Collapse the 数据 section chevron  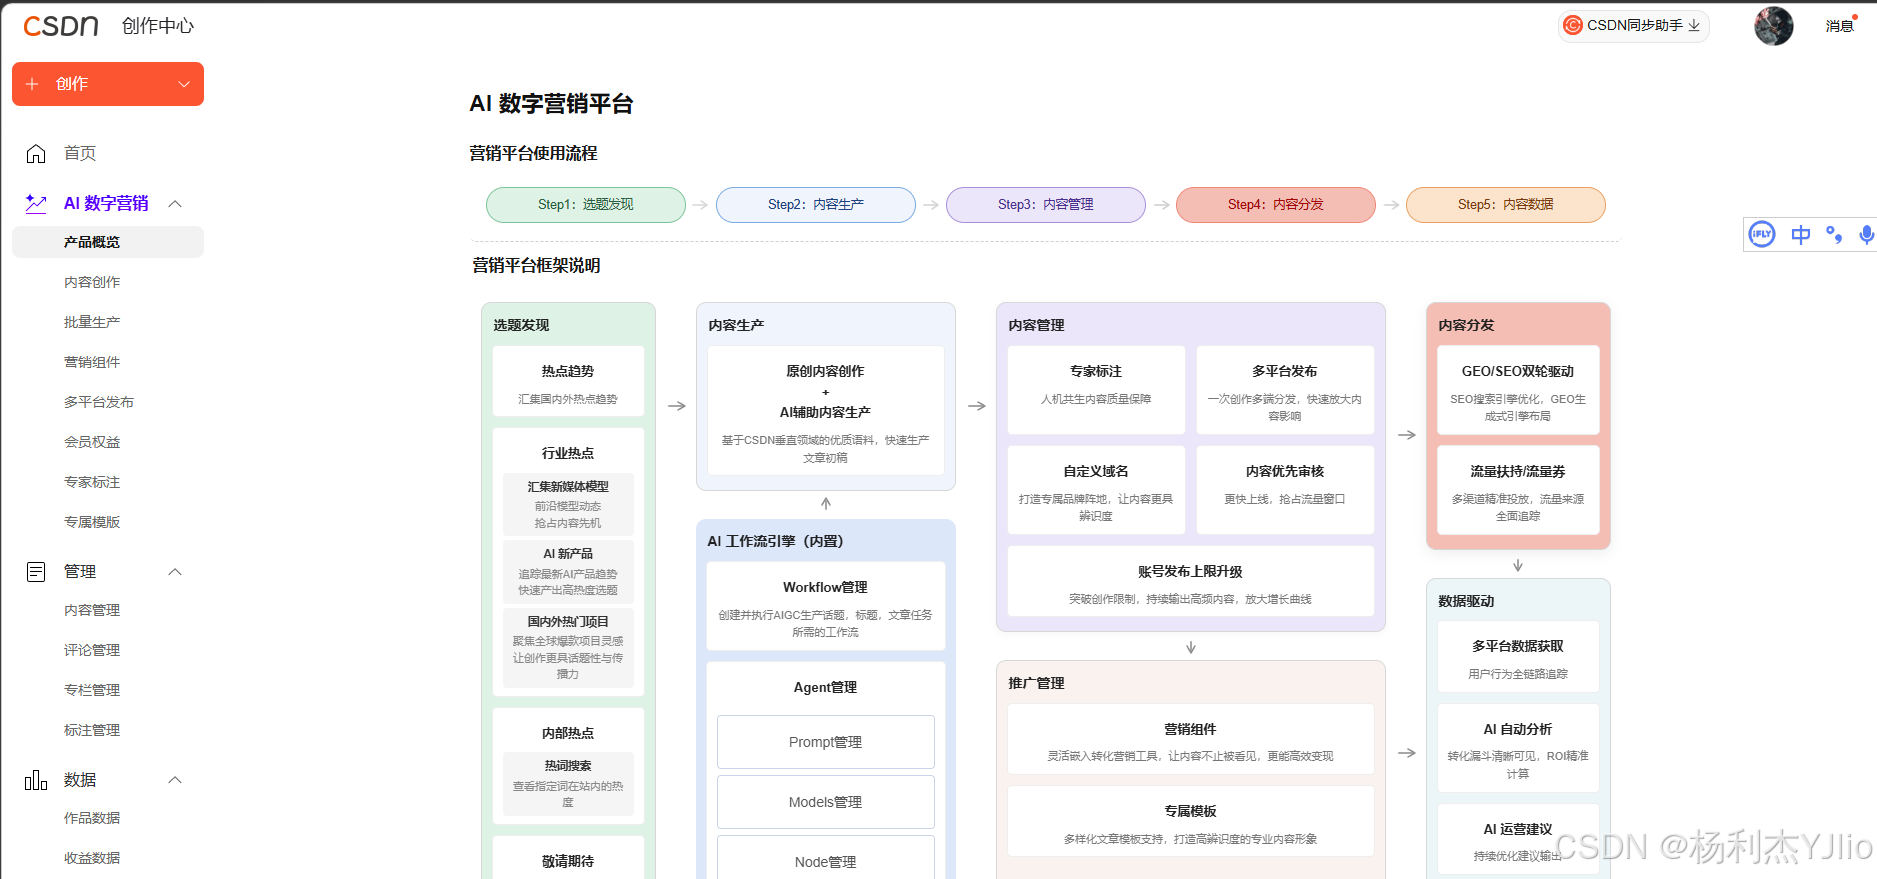175,780
